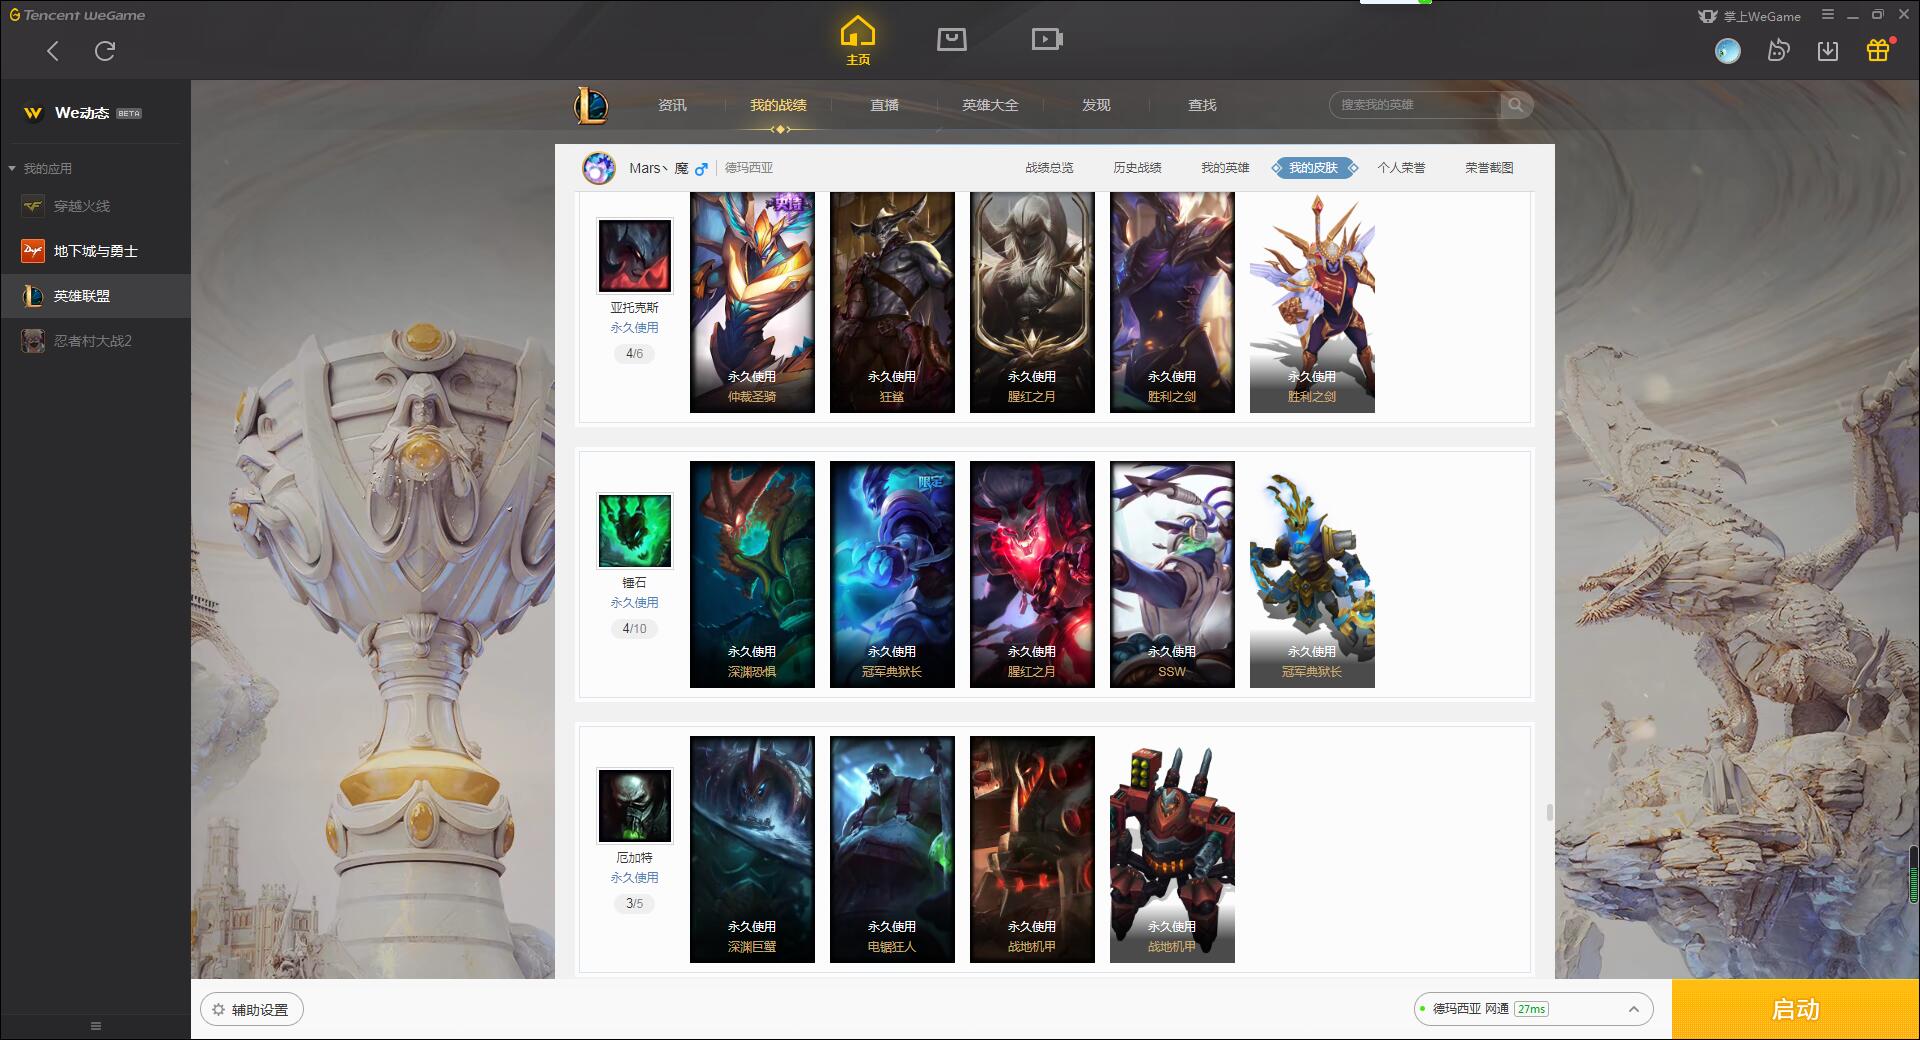The image size is (1920, 1040).
Task: Open the 查找 tab
Action: coord(1202,105)
